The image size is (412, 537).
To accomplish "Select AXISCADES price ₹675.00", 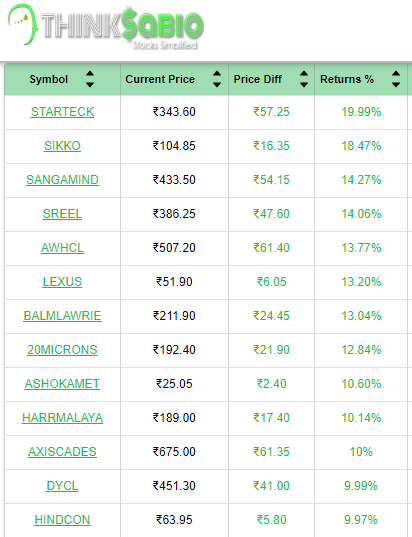I will pyautogui.click(x=174, y=452).
